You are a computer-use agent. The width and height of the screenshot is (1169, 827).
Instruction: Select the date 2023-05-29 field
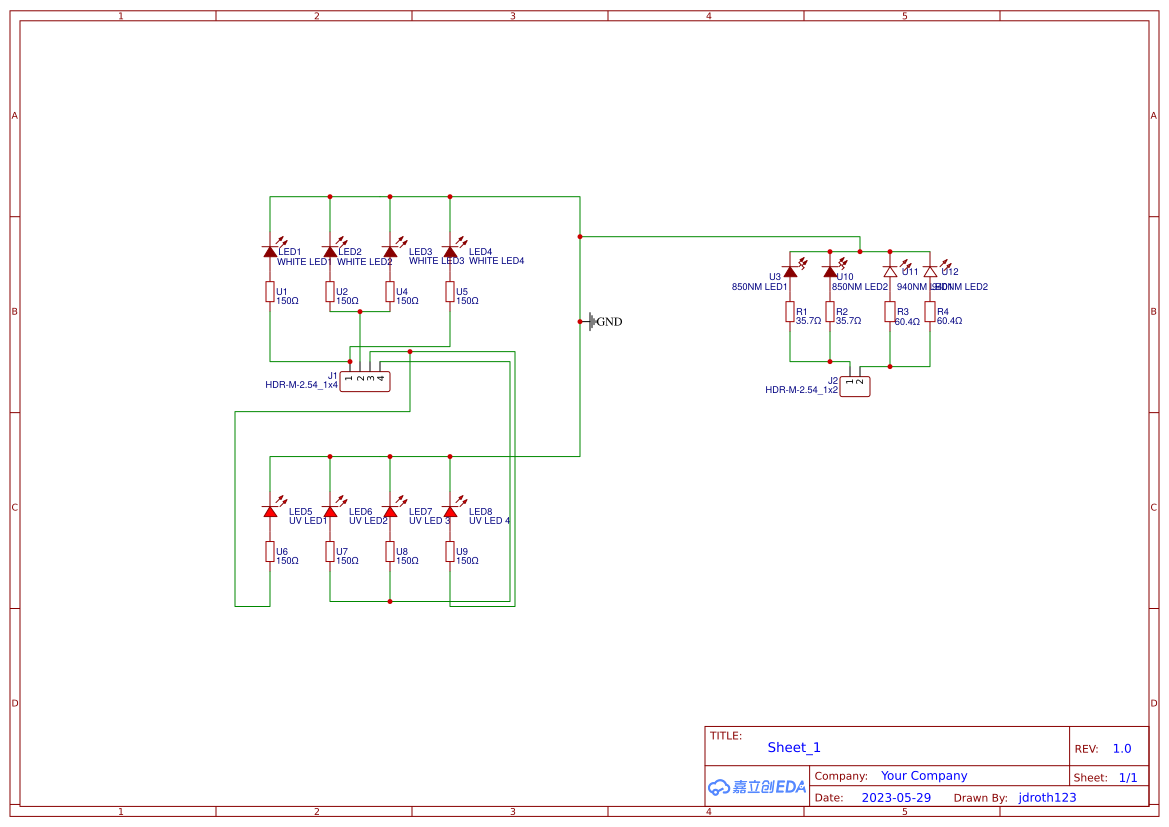(x=896, y=797)
